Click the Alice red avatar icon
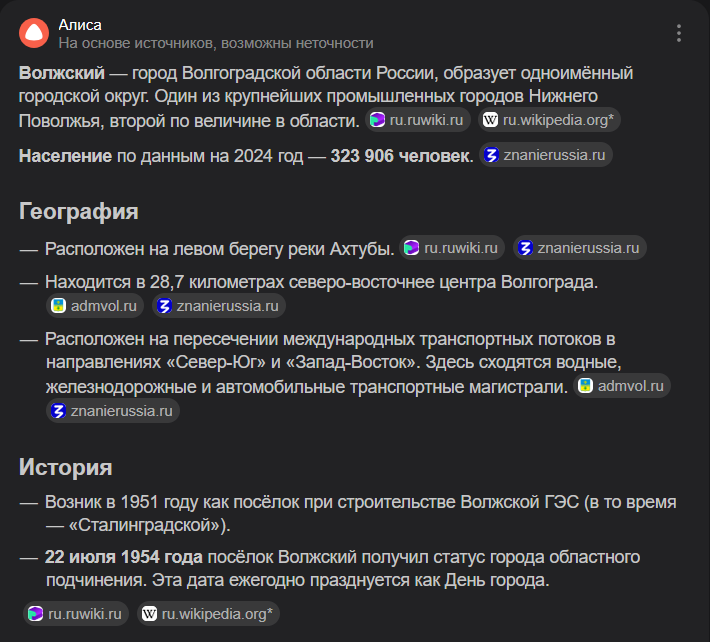 (x=33, y=33)
